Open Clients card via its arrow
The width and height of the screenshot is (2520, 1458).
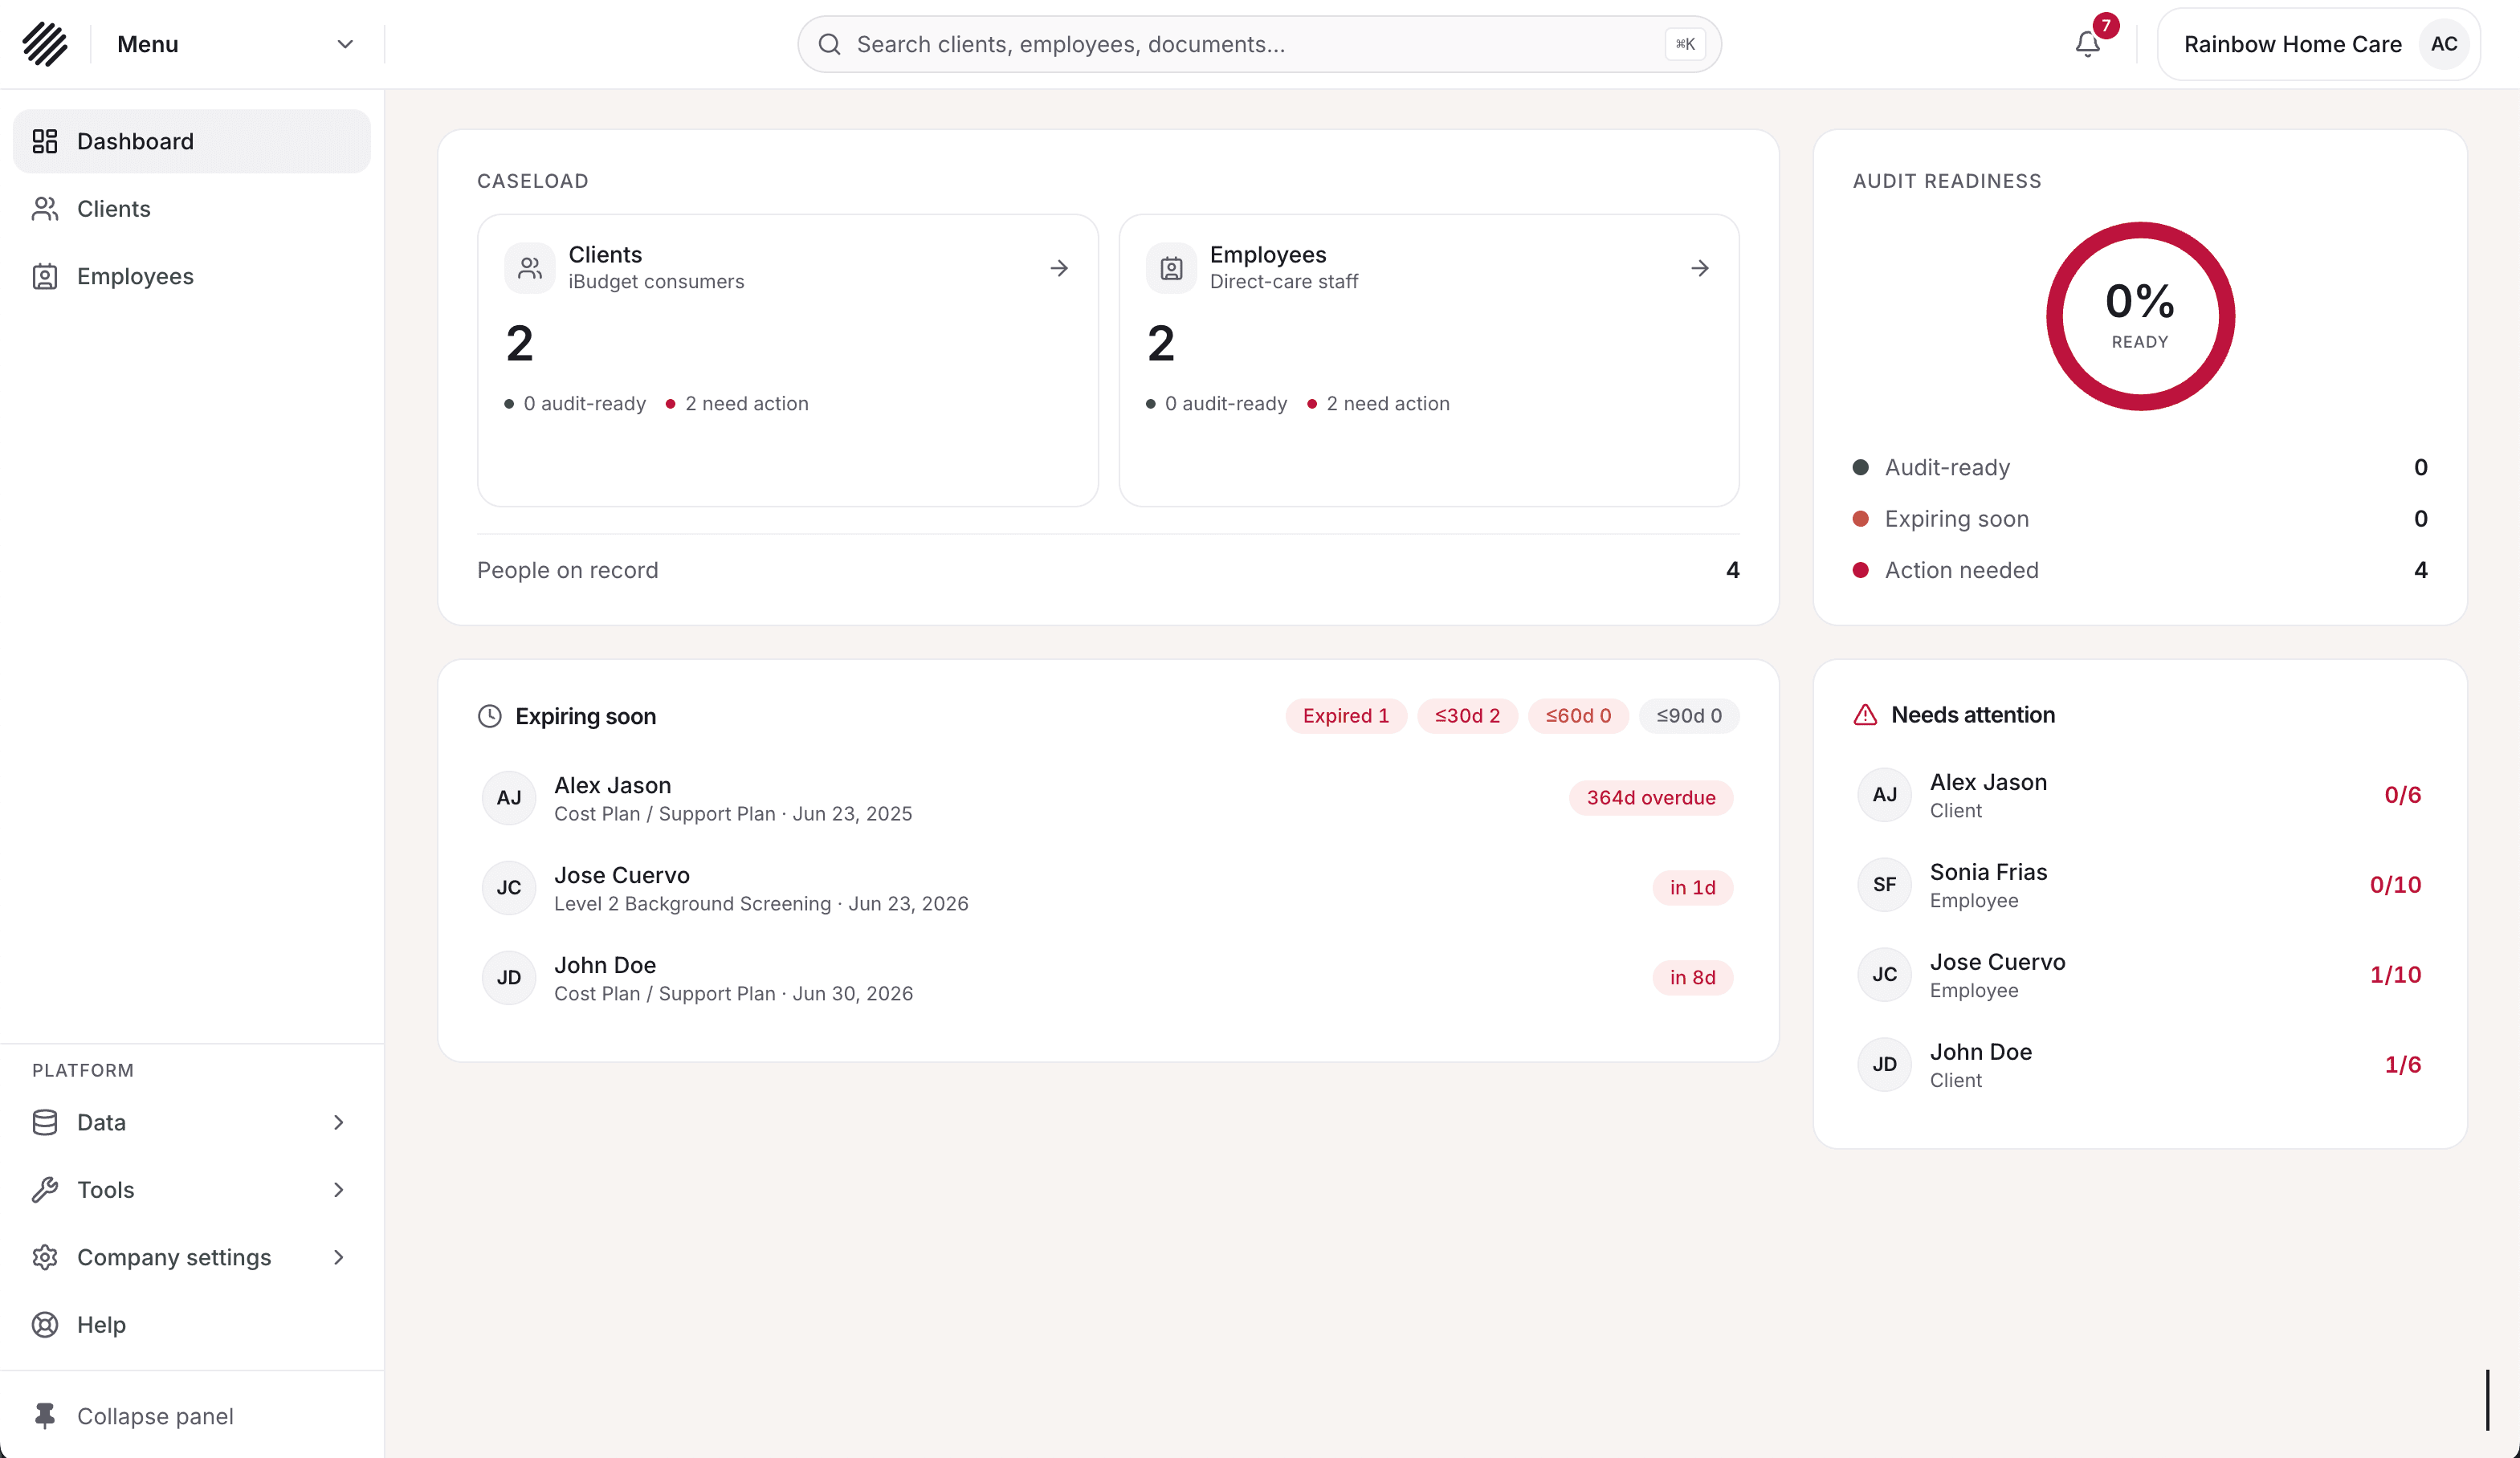coord(1059,268)
